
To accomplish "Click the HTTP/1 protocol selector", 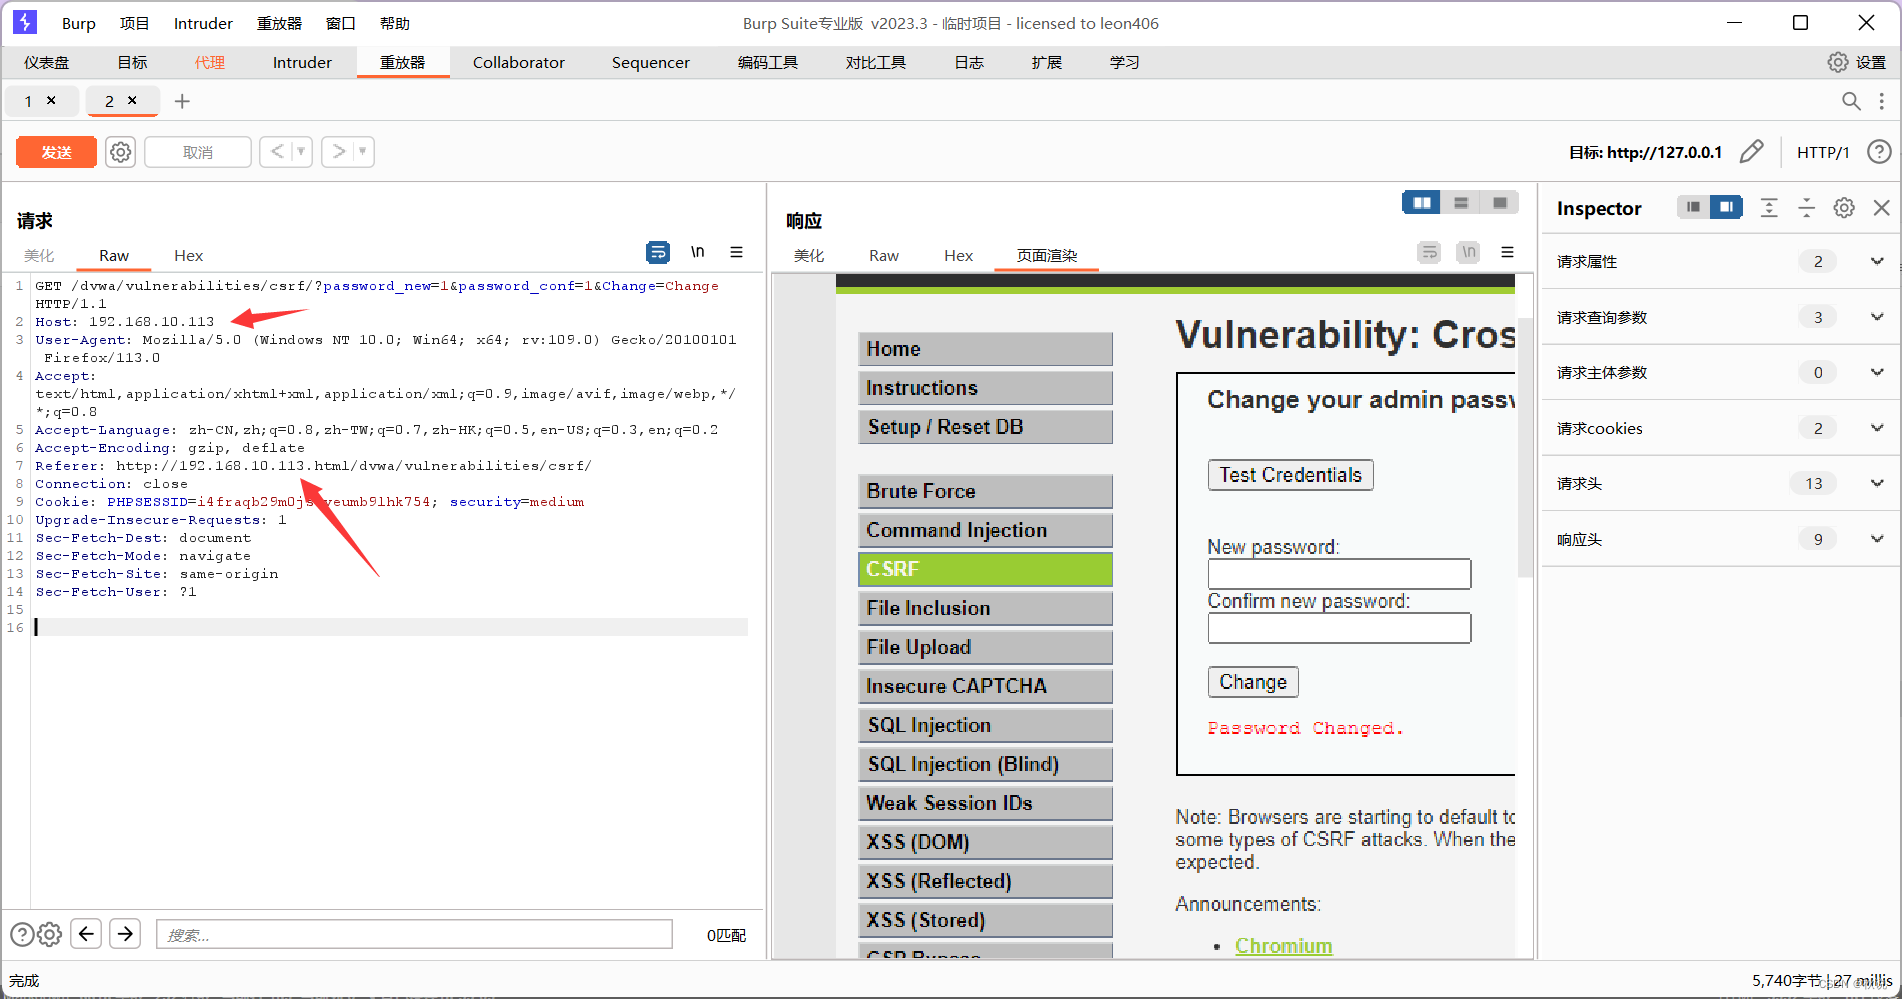I will (1823, 152).
